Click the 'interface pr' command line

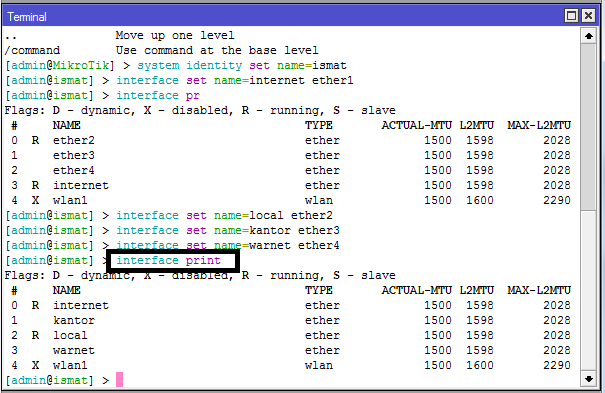coord(158,95)
